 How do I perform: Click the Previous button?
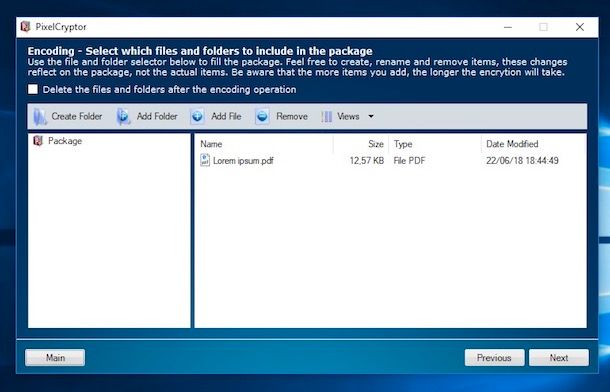pyautogui.click(x=494, y=358)
